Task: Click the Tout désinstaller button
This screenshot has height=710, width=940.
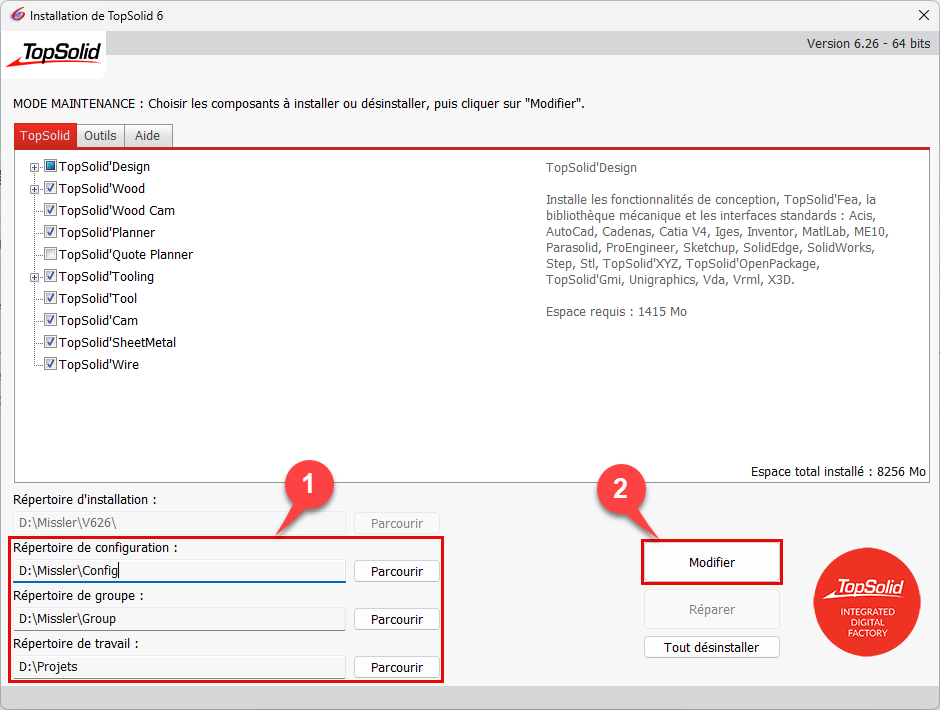Action: pos(712,648)
